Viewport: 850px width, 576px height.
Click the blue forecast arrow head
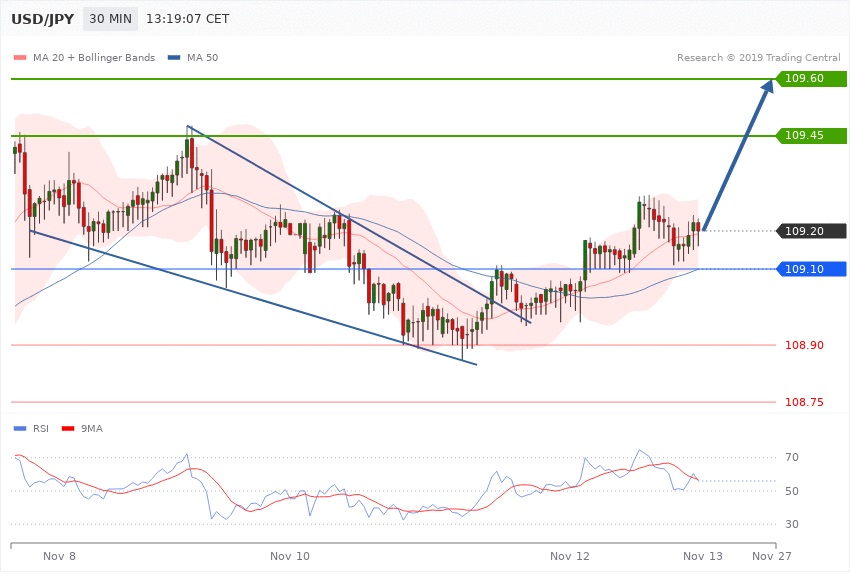coord(766,90)
